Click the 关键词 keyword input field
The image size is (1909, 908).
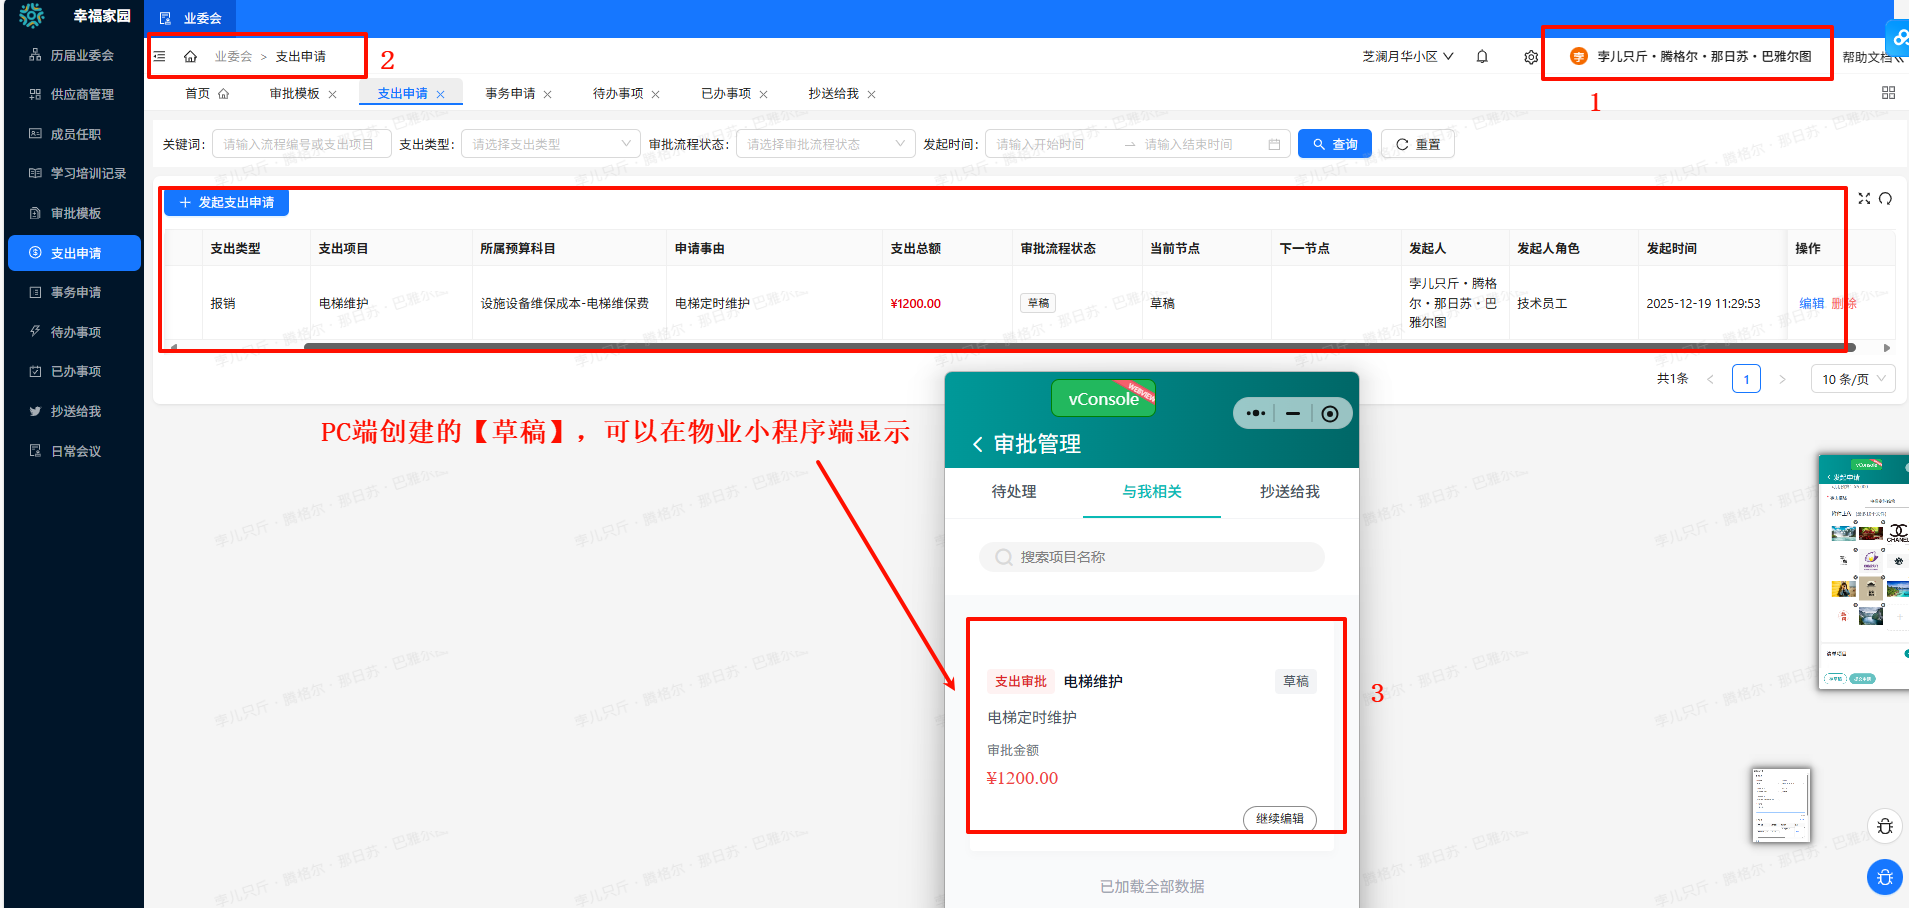300,144
